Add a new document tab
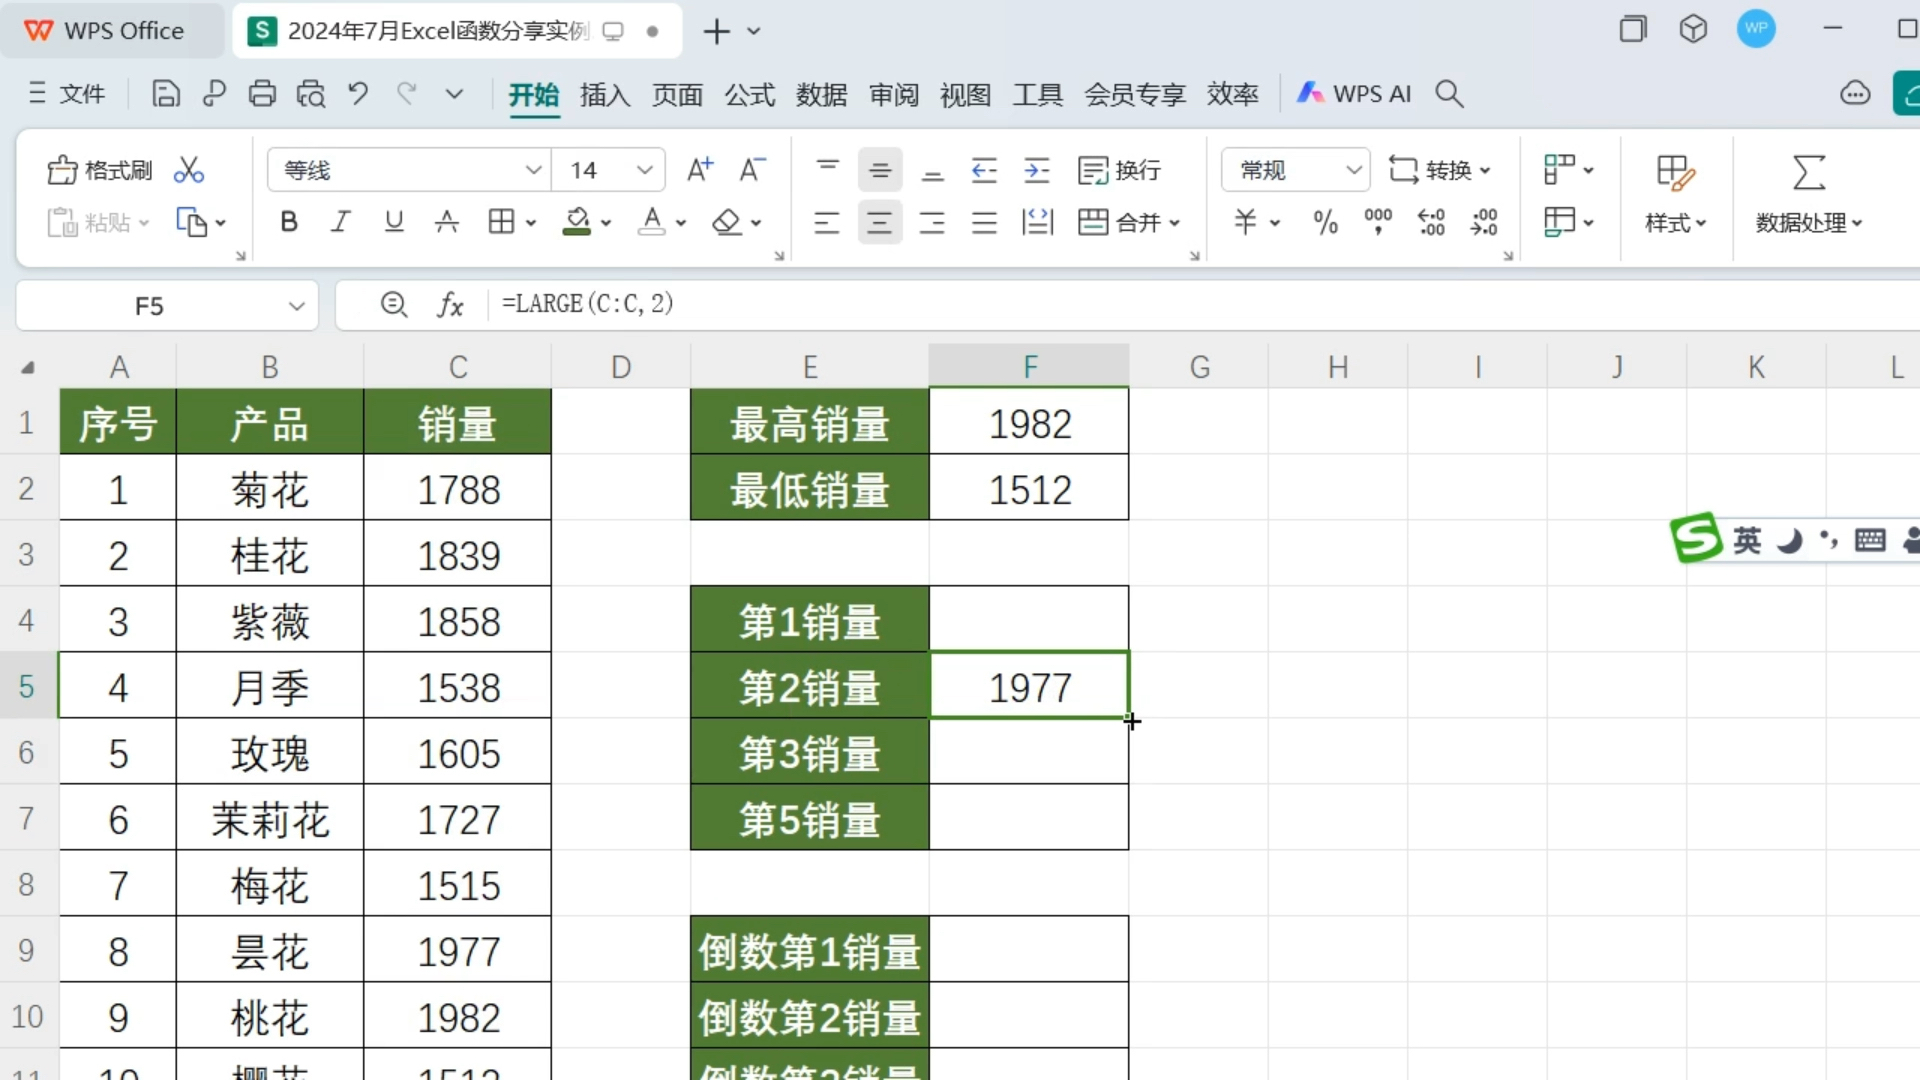 [x=716, y=31]
